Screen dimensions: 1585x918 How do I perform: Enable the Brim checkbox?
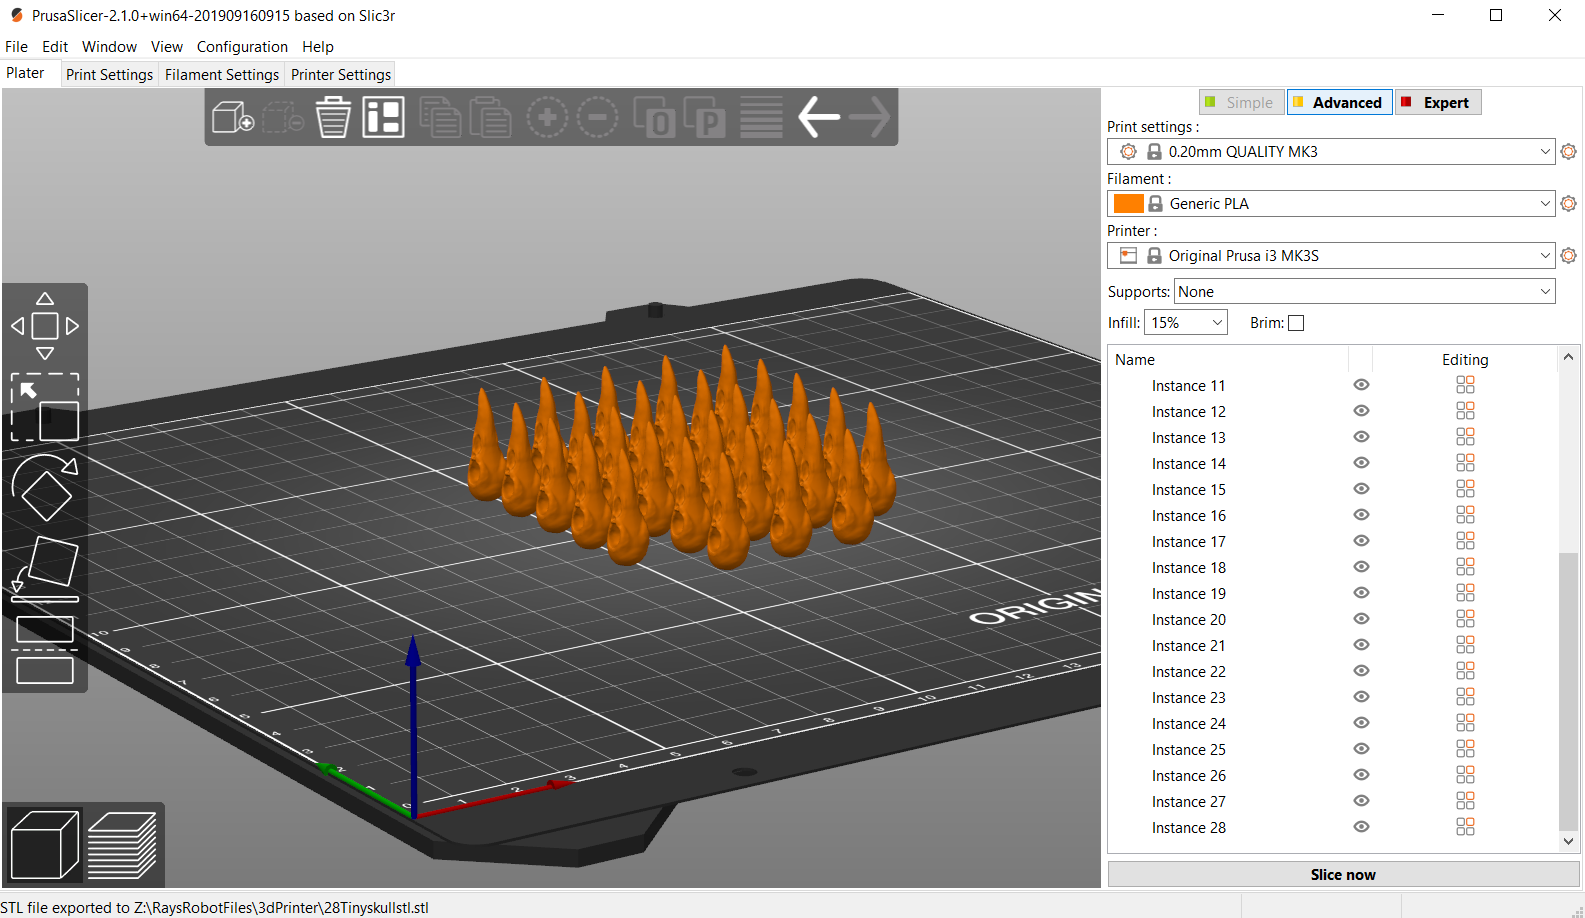pyautogui.click(x=1296, y=323)
